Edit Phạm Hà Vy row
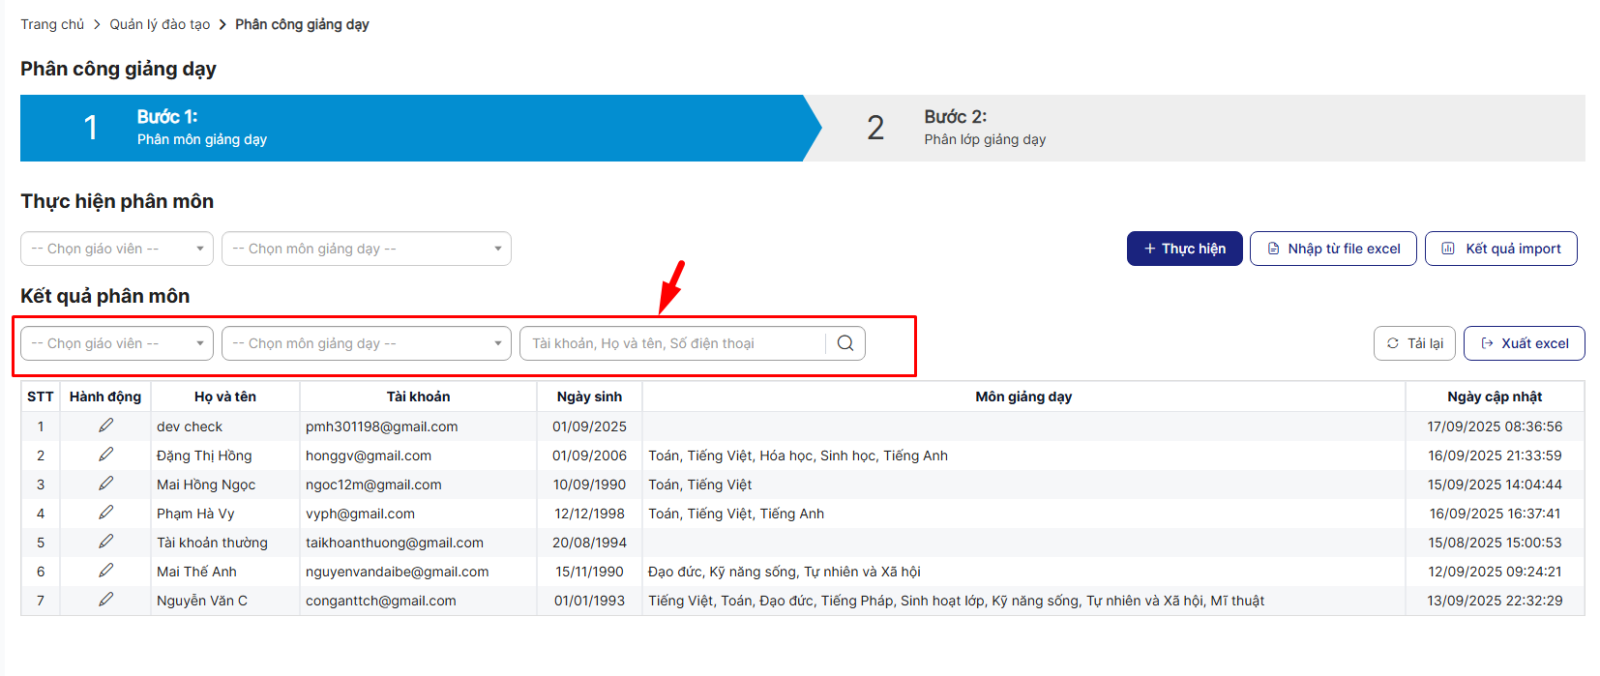 click(105, 513)
